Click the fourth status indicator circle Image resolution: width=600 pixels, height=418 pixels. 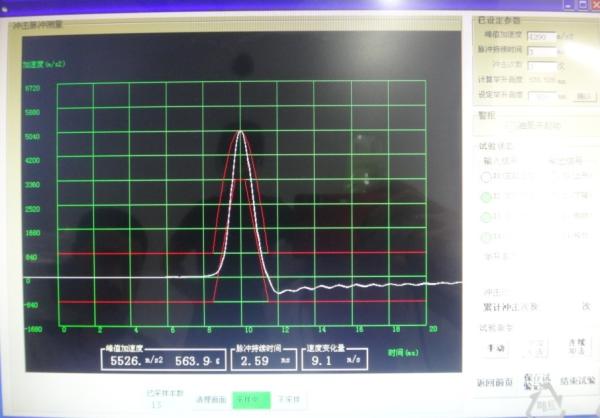(x=486, y=237)
